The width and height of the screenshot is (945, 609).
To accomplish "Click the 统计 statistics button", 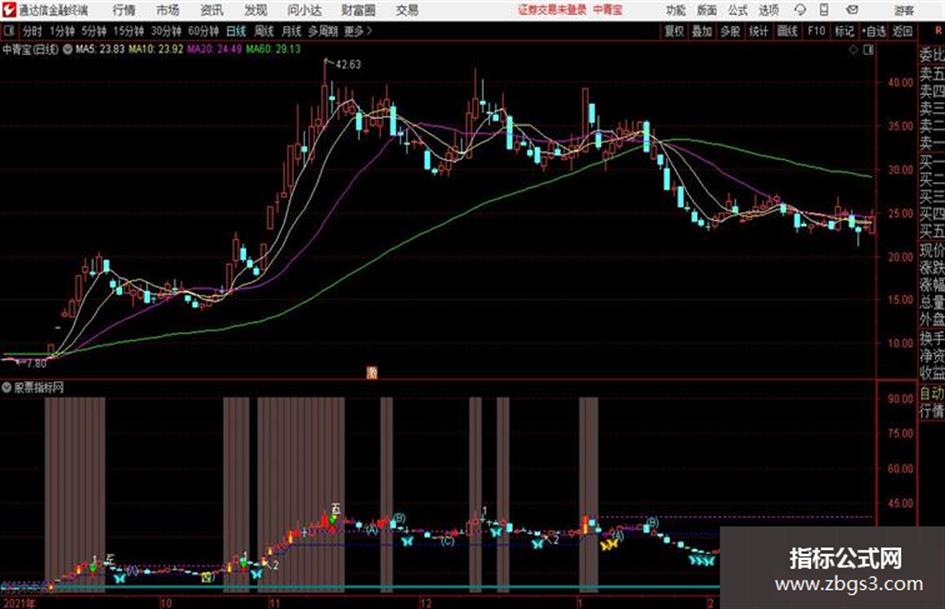I will pos(759,31).
